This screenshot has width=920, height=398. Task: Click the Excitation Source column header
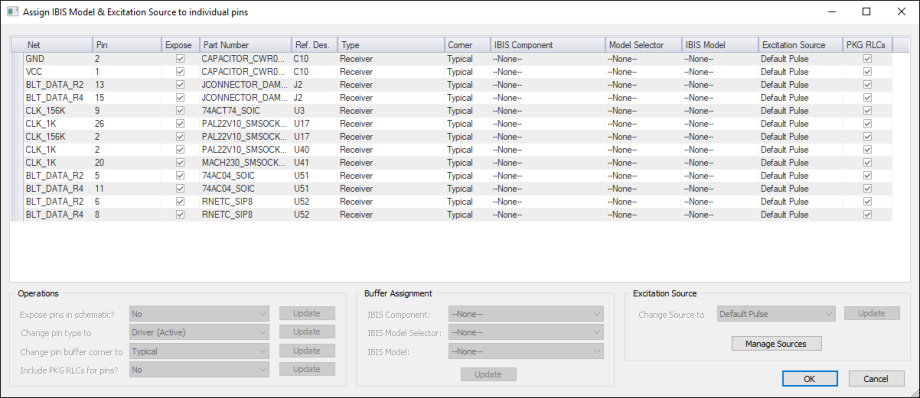(800, 45)
